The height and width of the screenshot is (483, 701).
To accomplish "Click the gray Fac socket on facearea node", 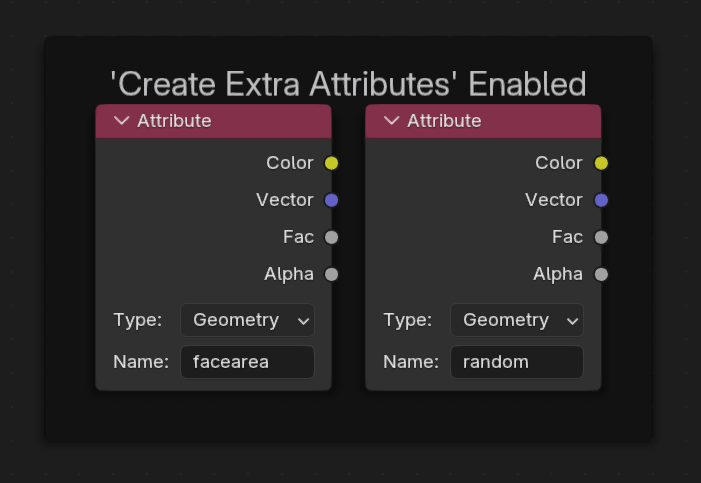I will click(332, 237).
